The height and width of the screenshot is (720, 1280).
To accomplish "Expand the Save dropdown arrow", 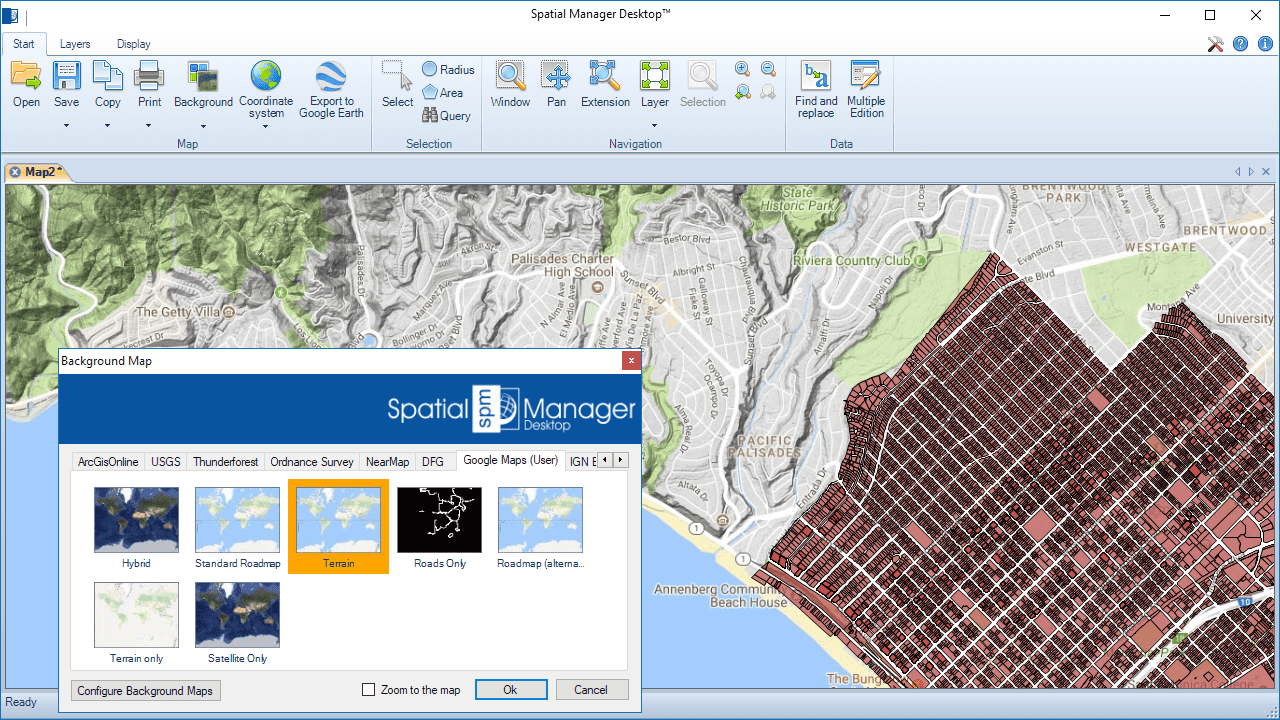I will [67, 126].
